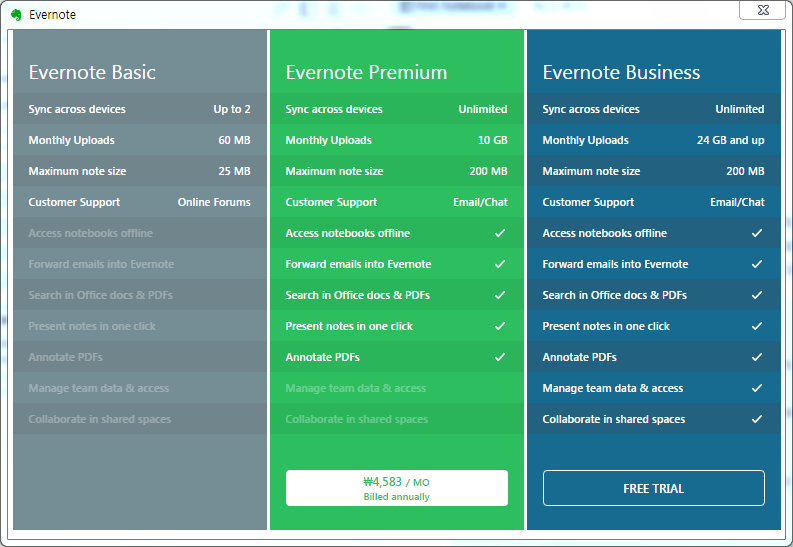Screen dimensions: 793x547
Task: Click Basic 'Customer Support' label
Action: [74, 202]
